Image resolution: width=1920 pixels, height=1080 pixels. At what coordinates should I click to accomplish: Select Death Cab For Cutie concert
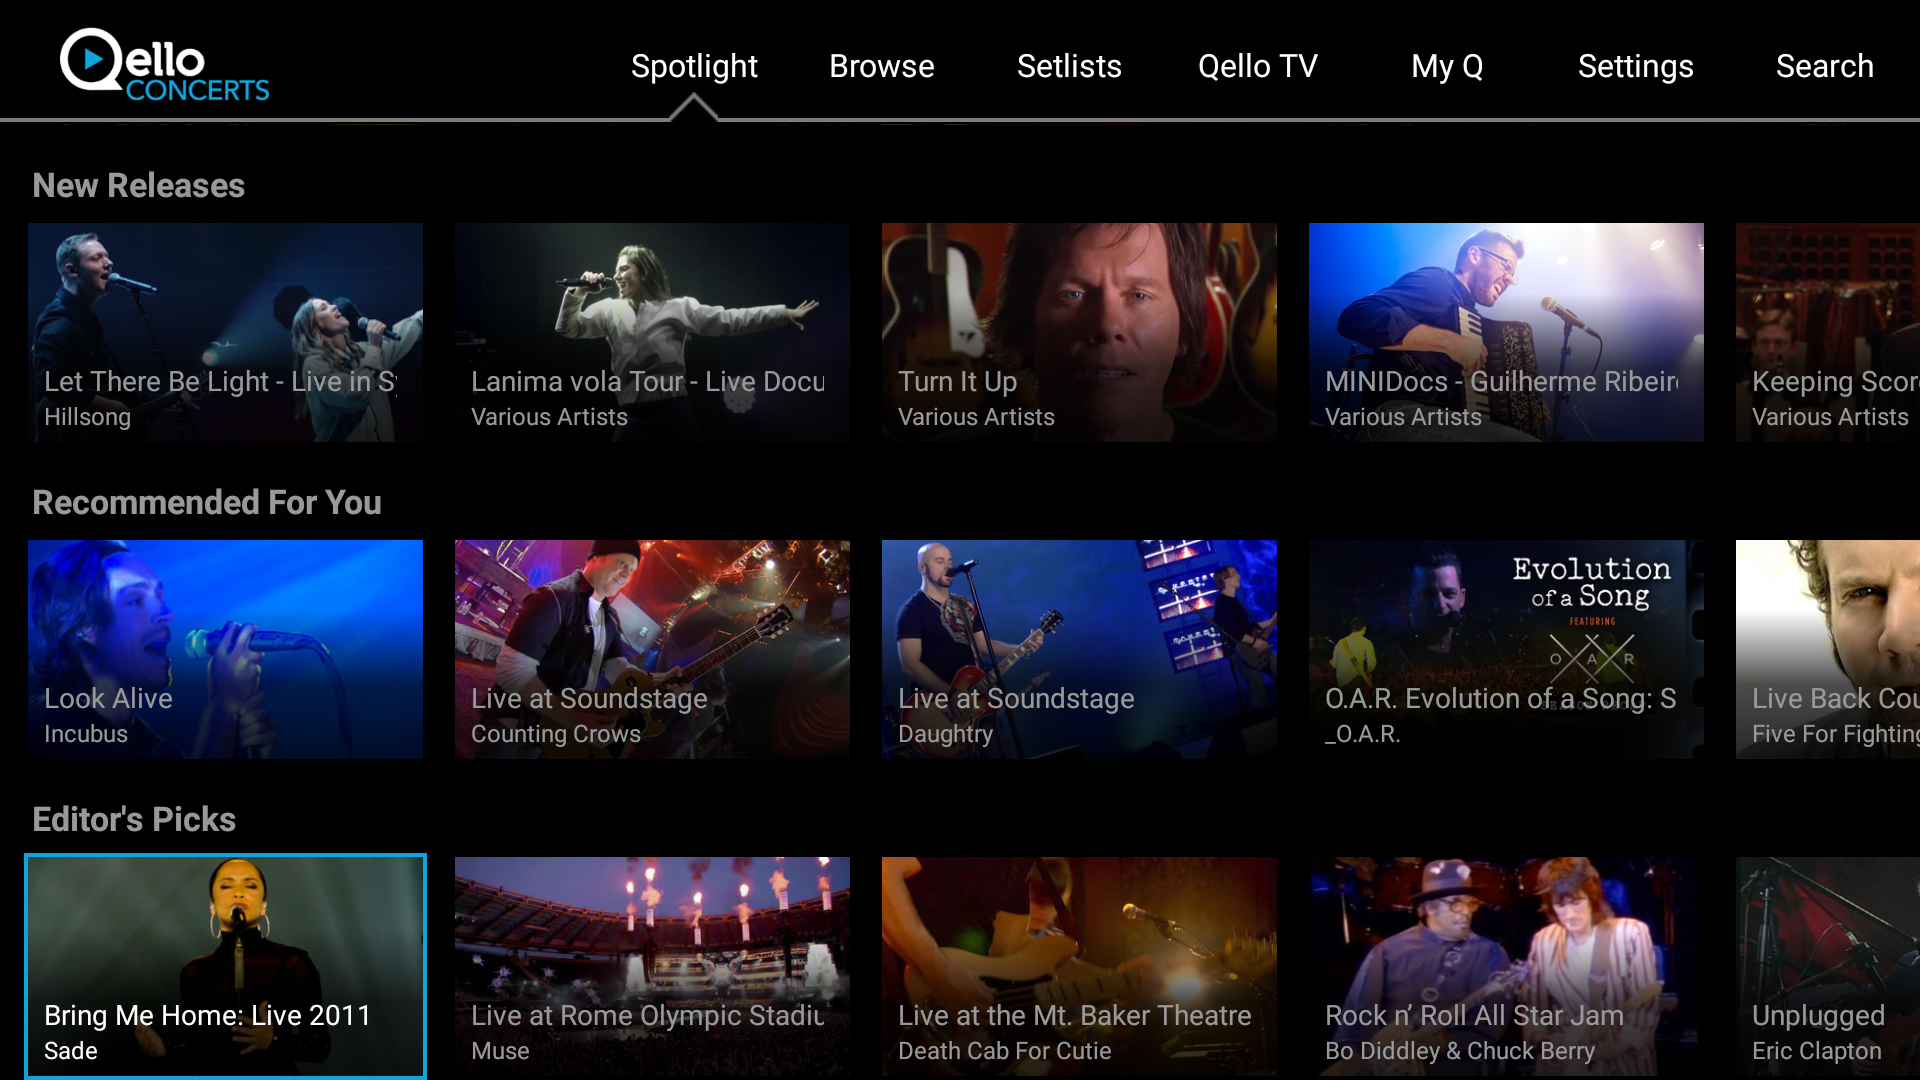click(x=1079, y=966)
